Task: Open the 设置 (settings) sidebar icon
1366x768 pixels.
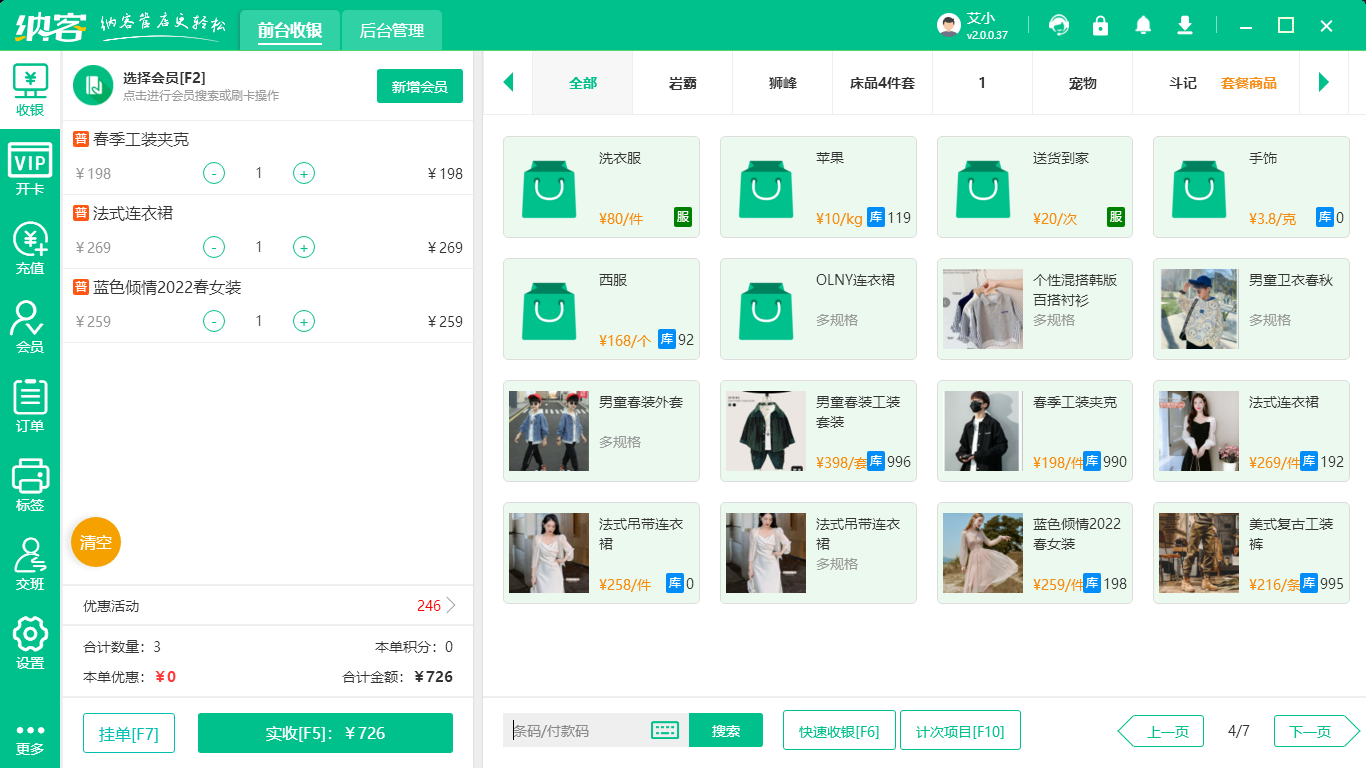Action: click(x=29, y=634)
